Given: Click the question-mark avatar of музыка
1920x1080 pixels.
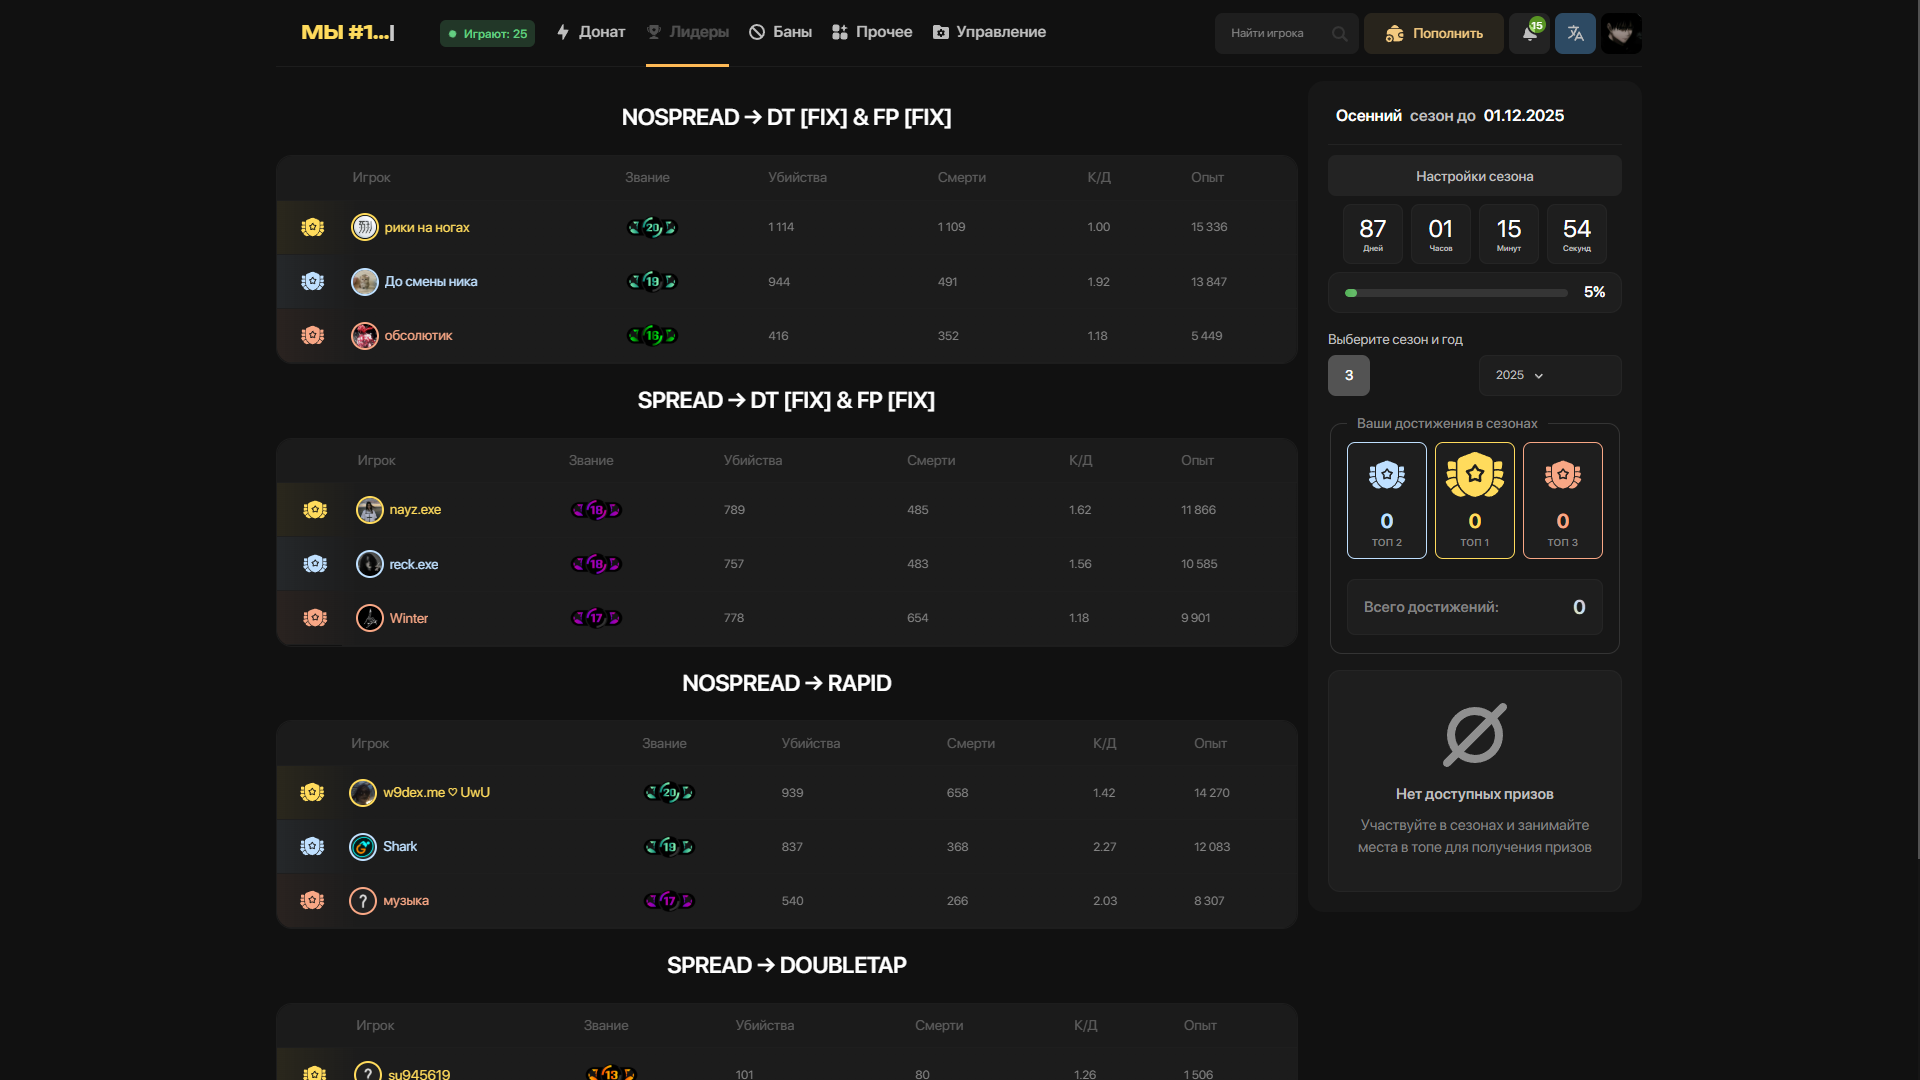Looking at the screenshot, I should (363, 900).
